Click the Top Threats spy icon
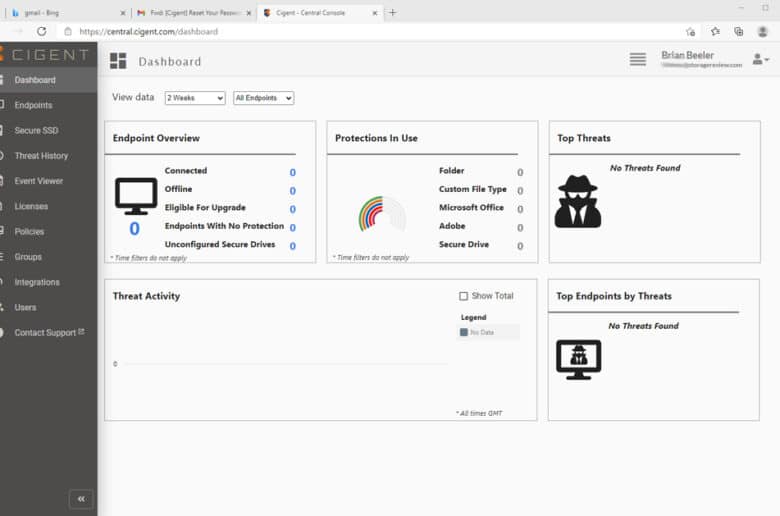780x516 pixels. click(x=578, y=202)
